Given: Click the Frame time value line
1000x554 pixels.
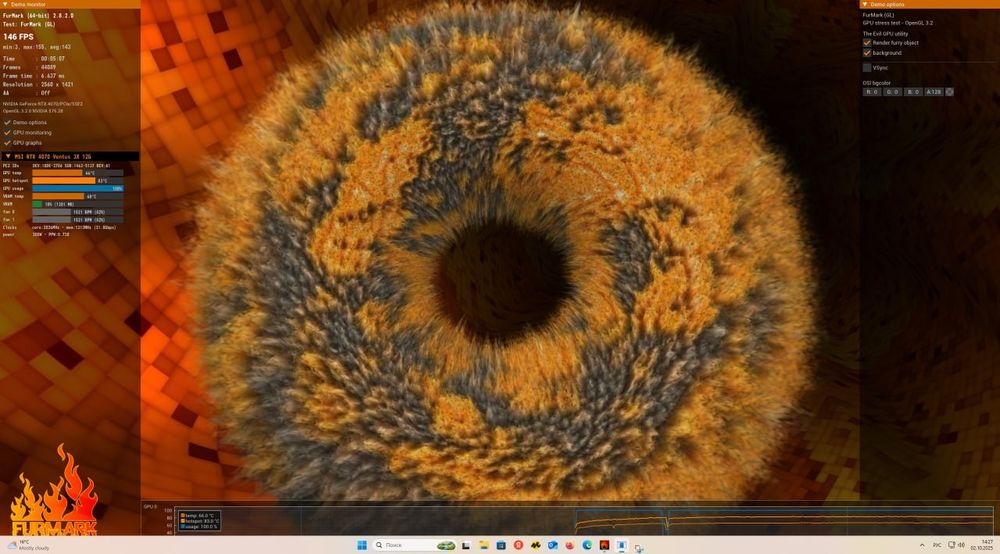Looking at the screenshot, I should pyautogui.click(x=33, y=76).
